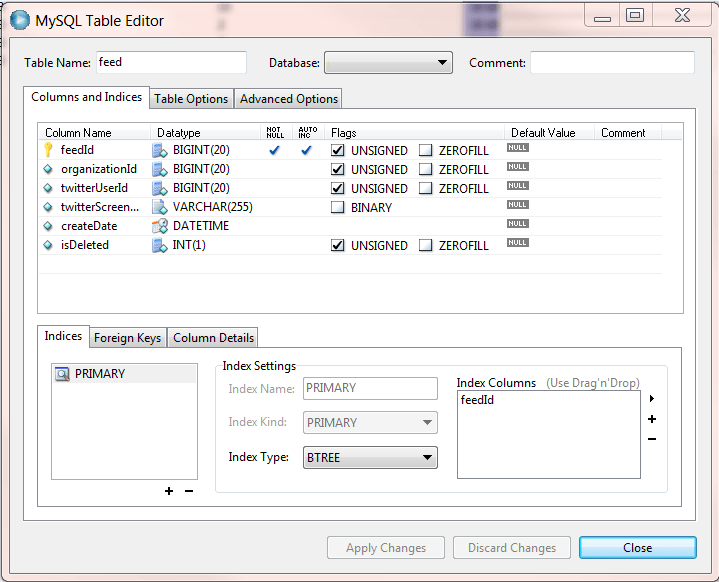Uncheck UNSIGNED for isDeleted
The width and height of the screenshot is (719, 582).
(x=337, y=245)
